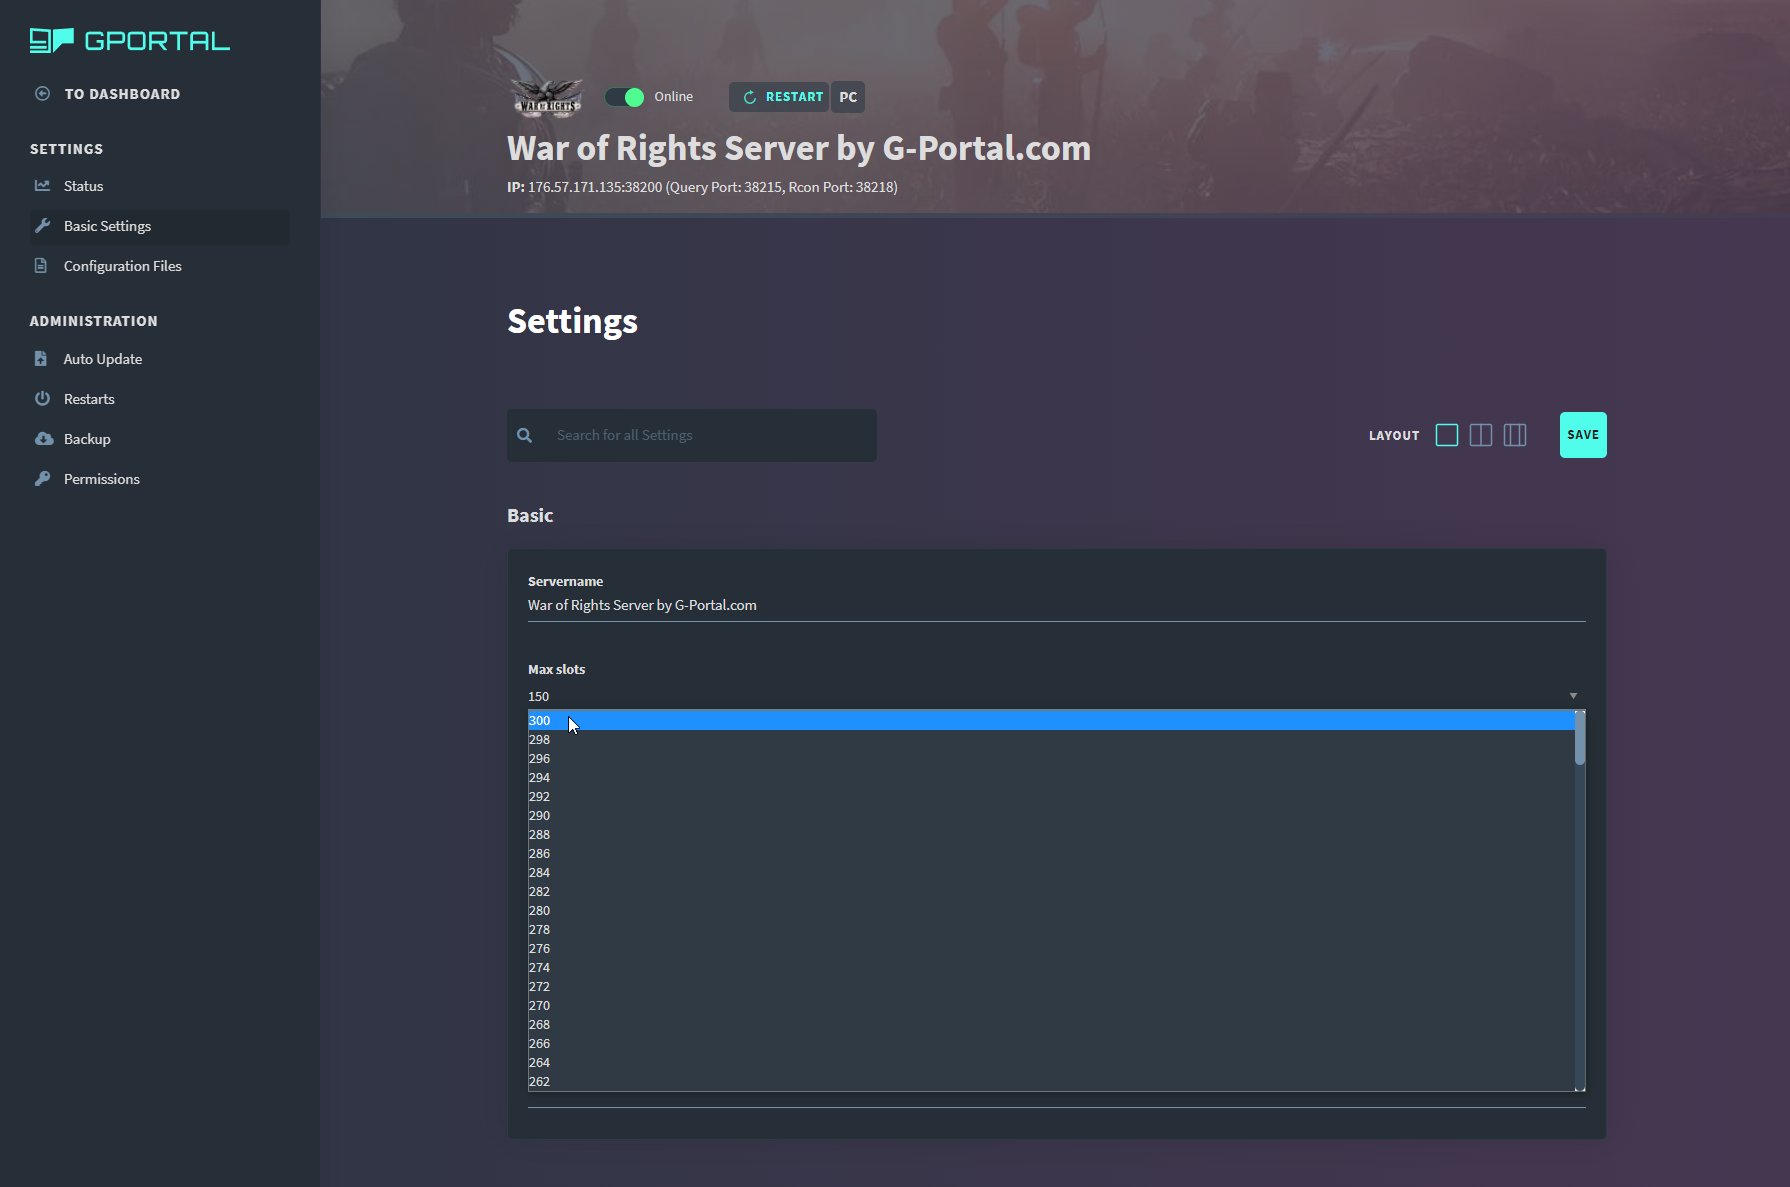Image resolution: width=1790 pixels, height=1187 pixels.
Task: Go to Backup page
Action: (160, 439)
